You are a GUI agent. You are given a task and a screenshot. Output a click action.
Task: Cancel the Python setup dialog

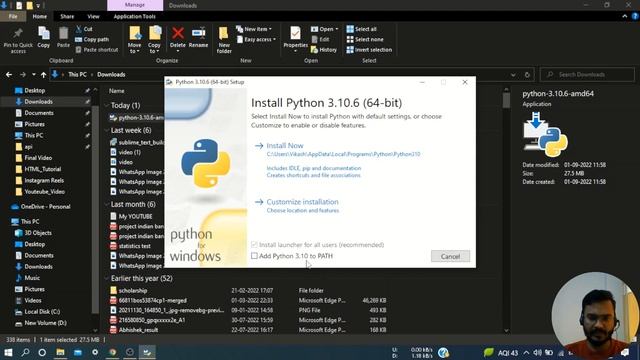(450, 256)
